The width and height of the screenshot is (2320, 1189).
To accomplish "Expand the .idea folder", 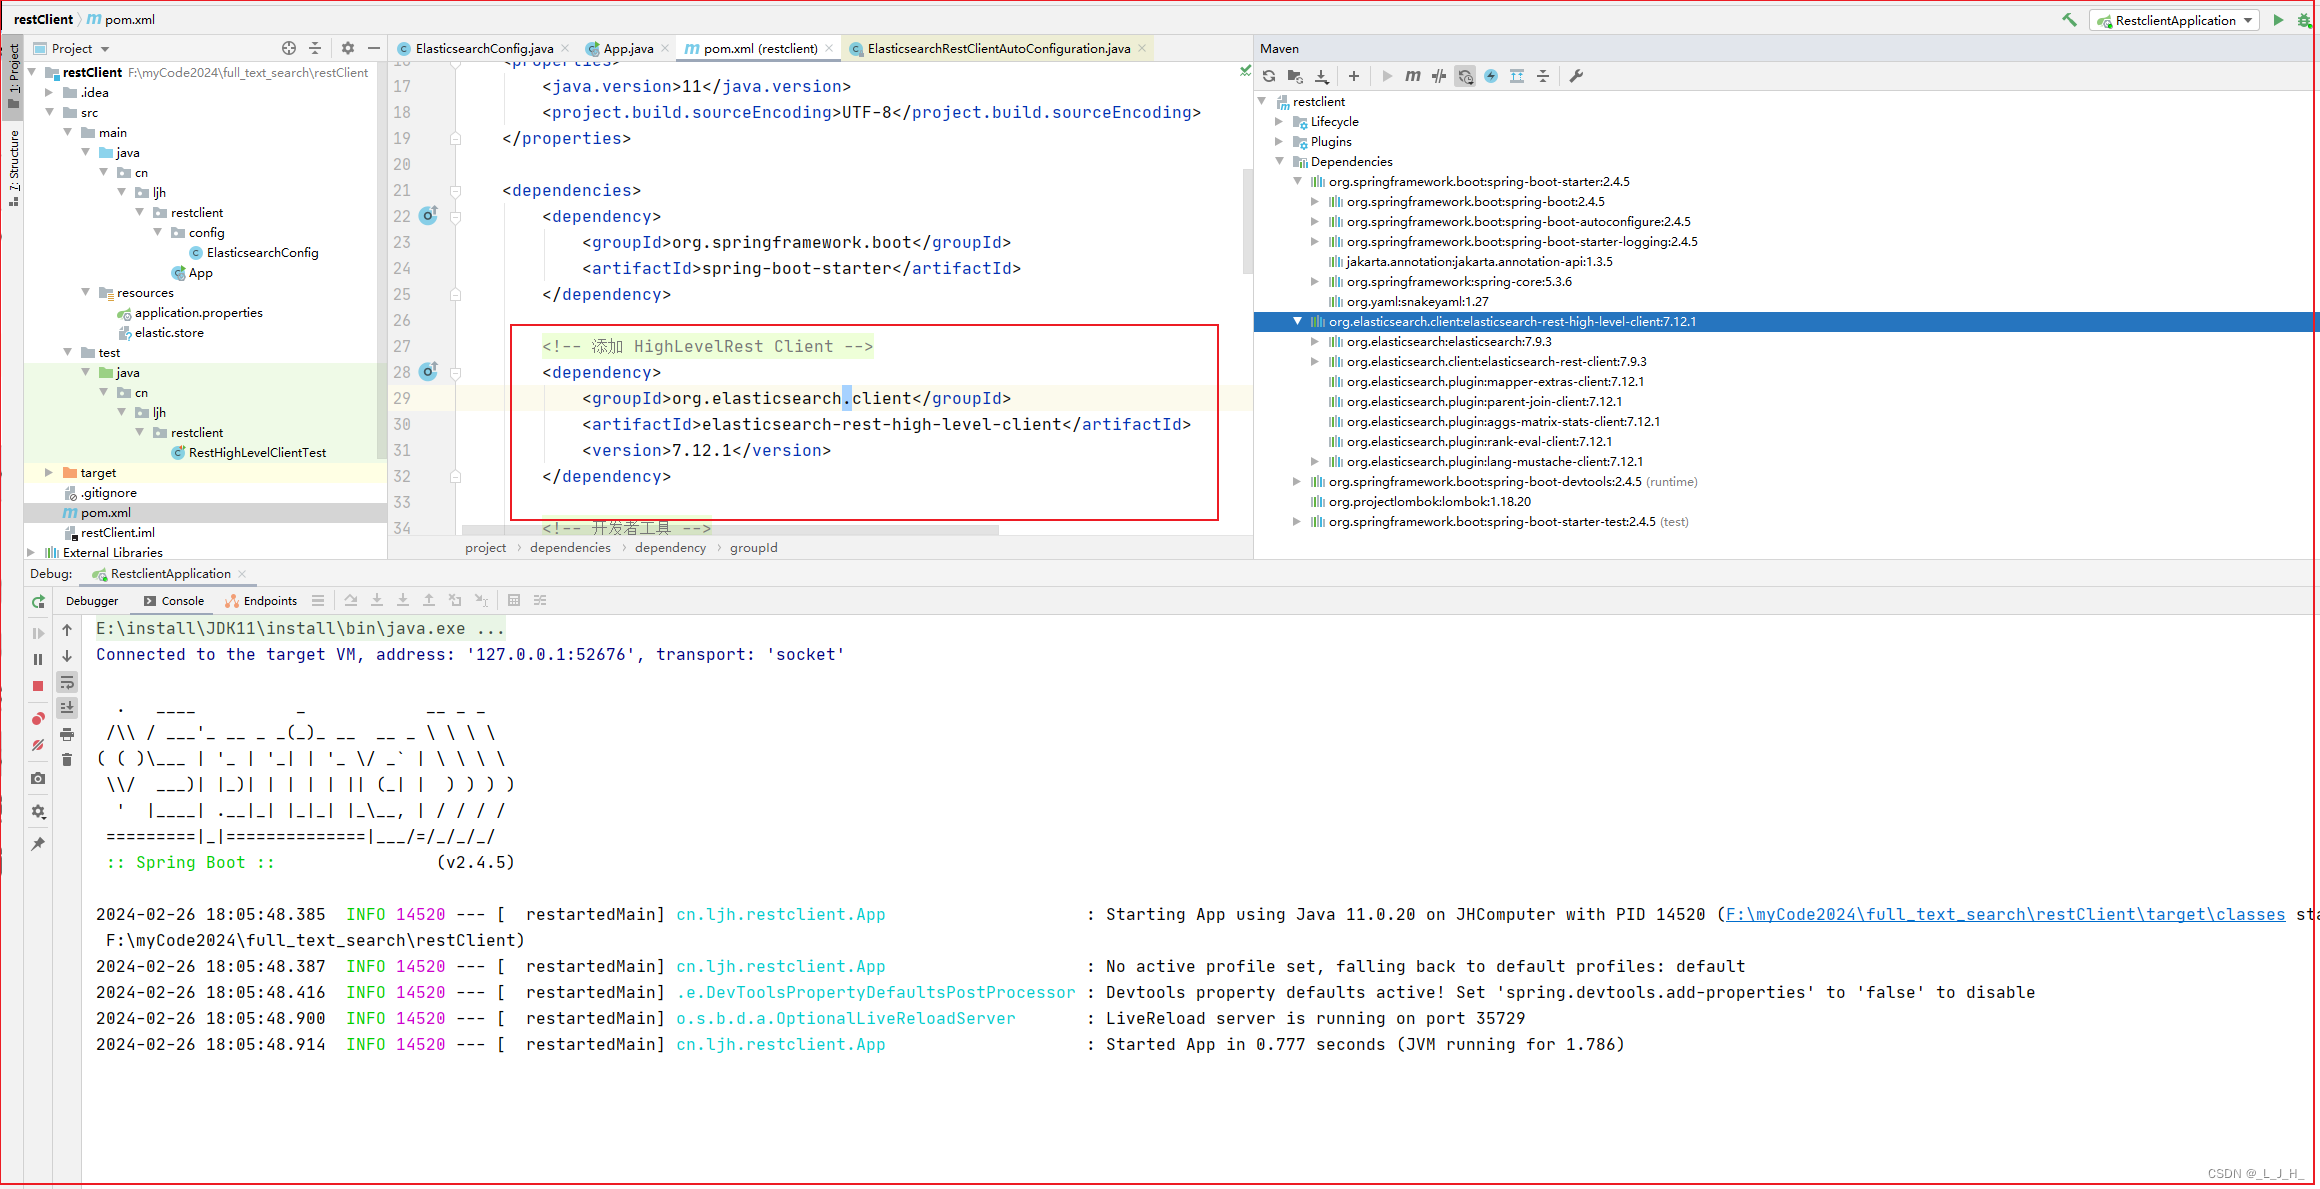I will click(x=49, y=93).
